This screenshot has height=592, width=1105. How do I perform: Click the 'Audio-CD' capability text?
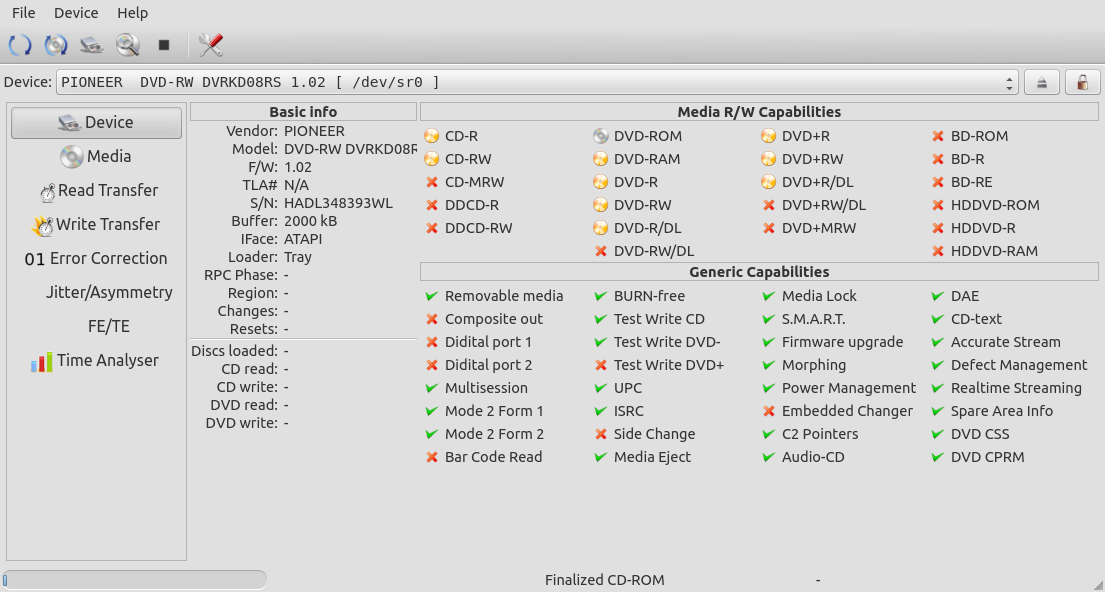pyautogui.click(x=813, y=457)
